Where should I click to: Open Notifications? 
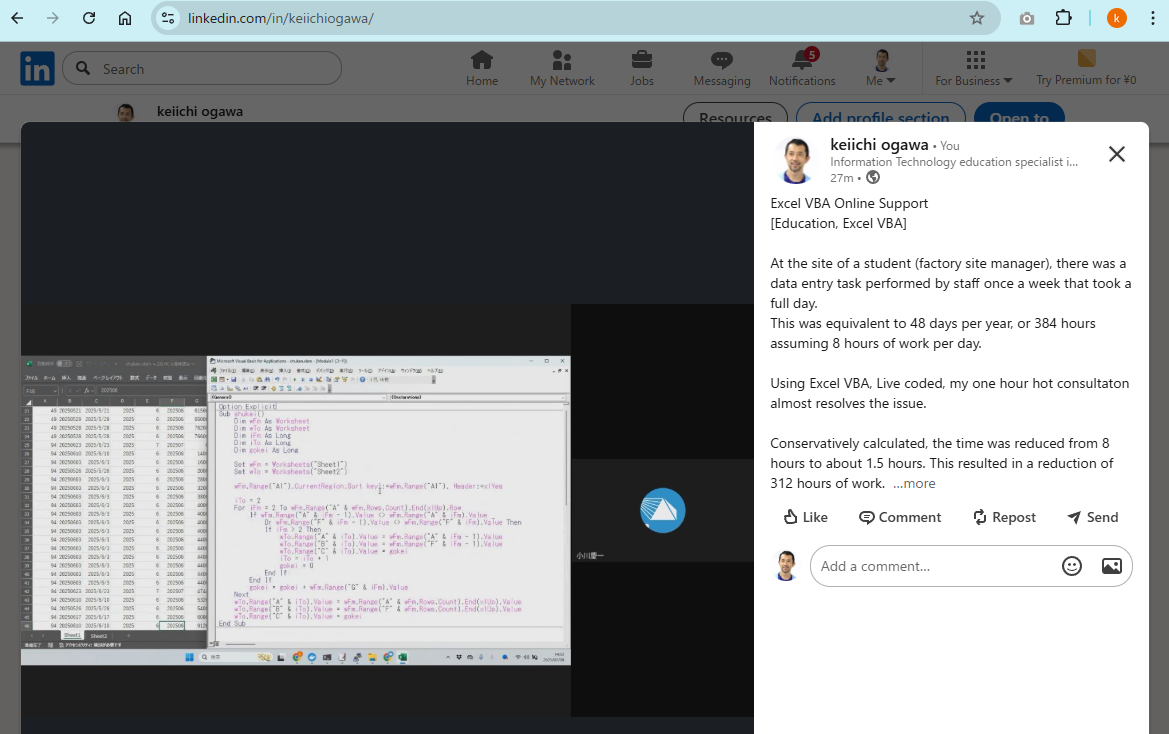pyautogui.click(x=802, y=69)
